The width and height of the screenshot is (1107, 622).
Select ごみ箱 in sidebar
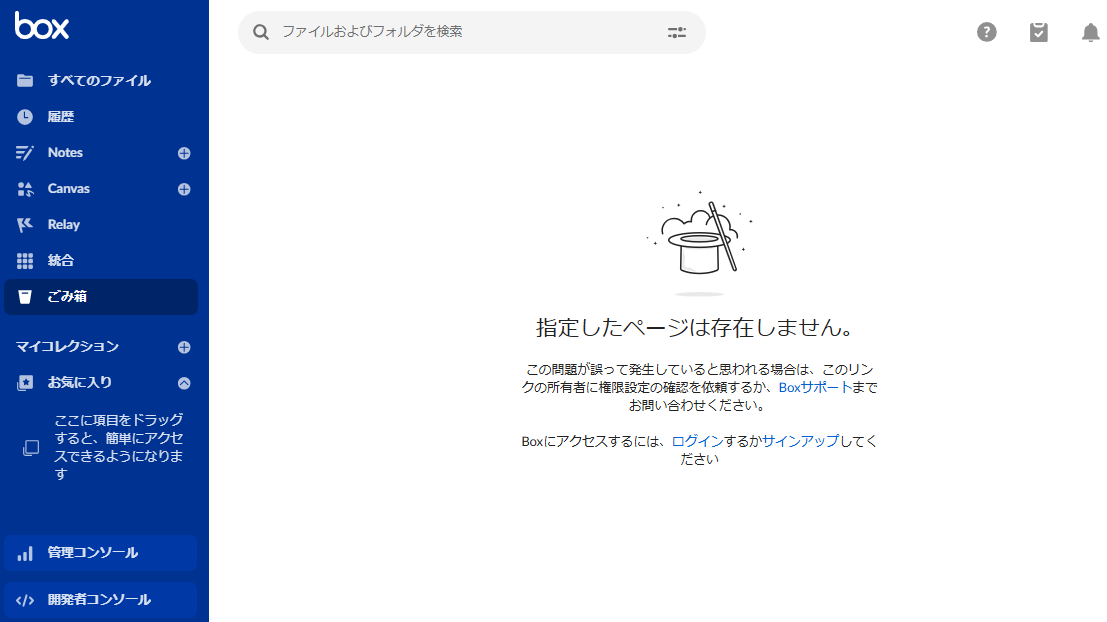coord(67,297)
